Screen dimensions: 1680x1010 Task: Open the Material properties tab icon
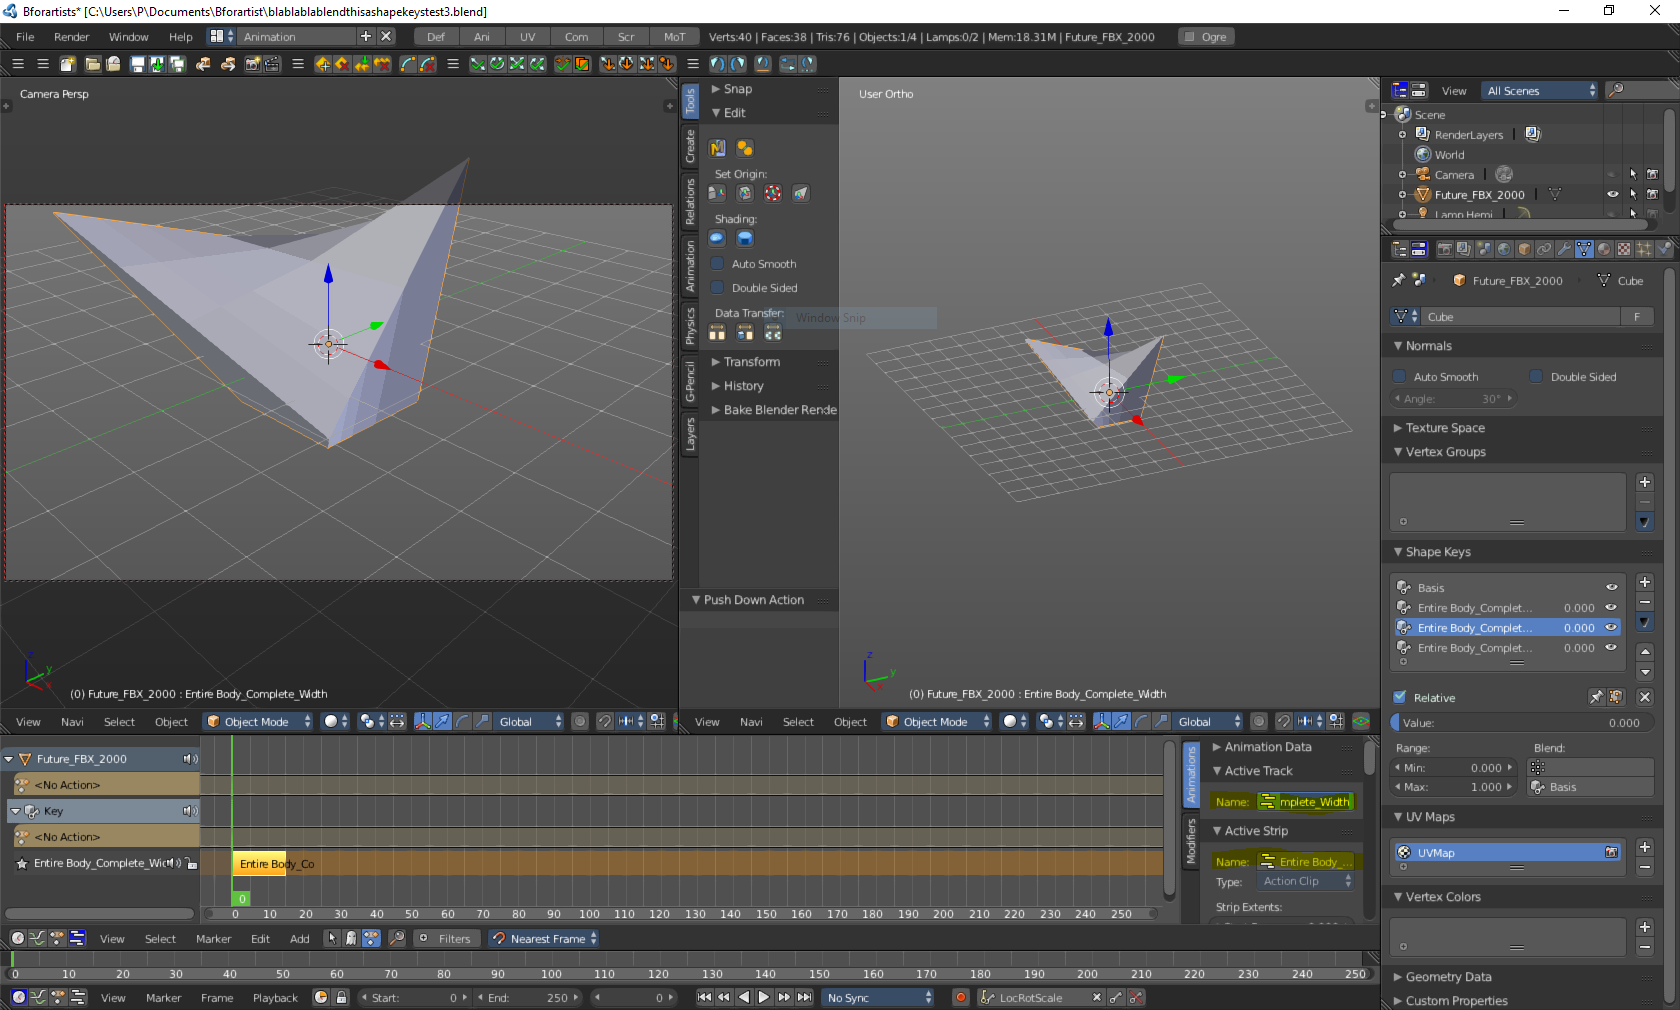point(1604,249)
